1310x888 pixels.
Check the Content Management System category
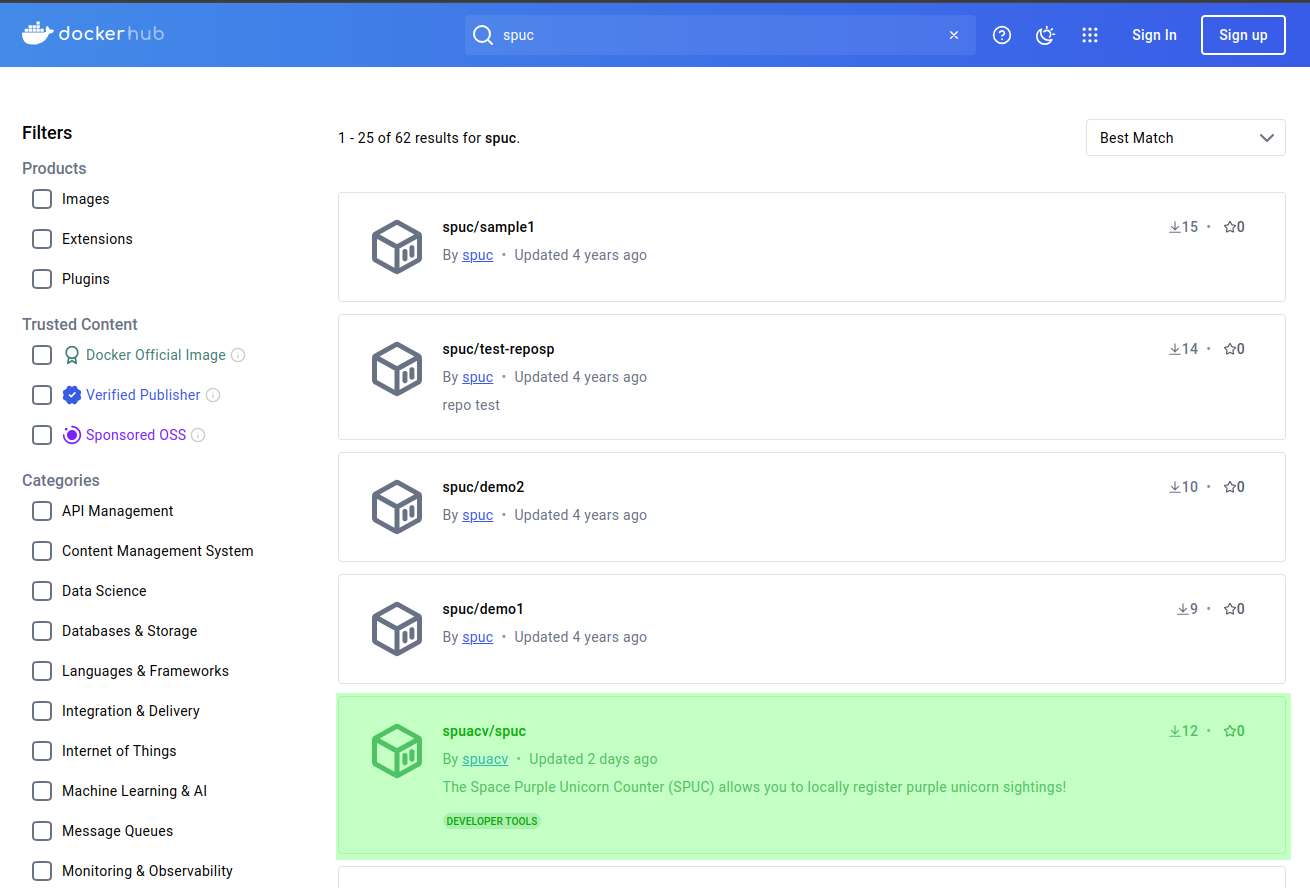point(42,551)
